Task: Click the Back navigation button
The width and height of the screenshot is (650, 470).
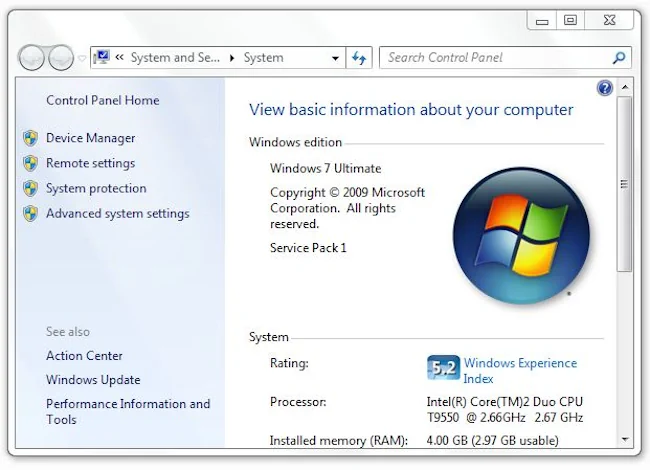Action: click(x=31, y=57)
